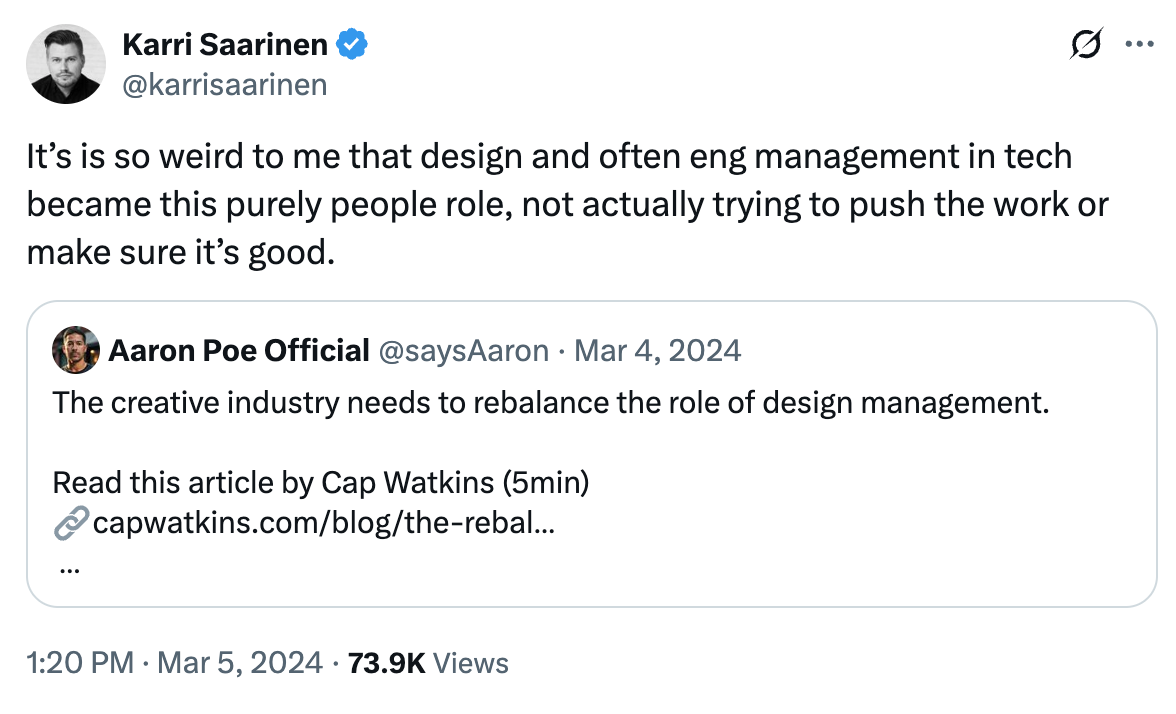Click the quoted sentence about the creative industry
The height and width of the screenshot is (714, 1176).
click(x=551, y=403)
